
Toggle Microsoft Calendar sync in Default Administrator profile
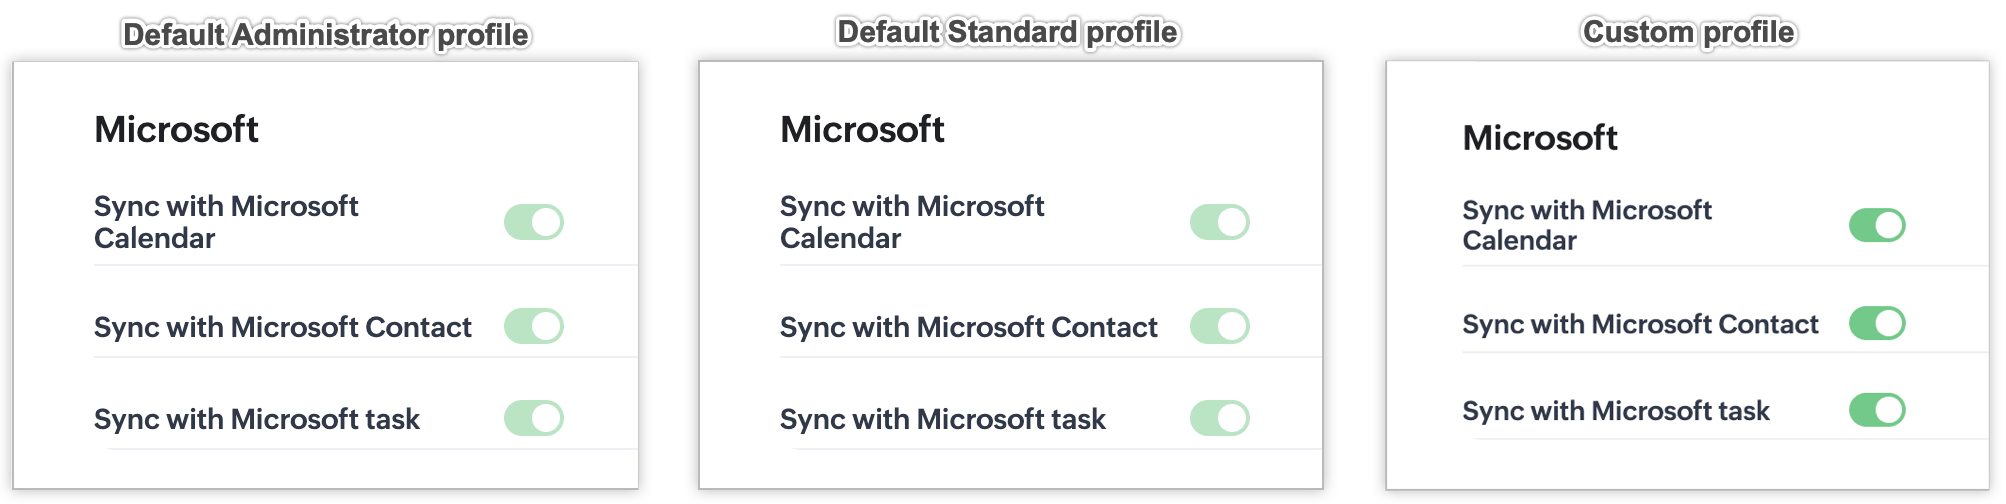point(534,222)
